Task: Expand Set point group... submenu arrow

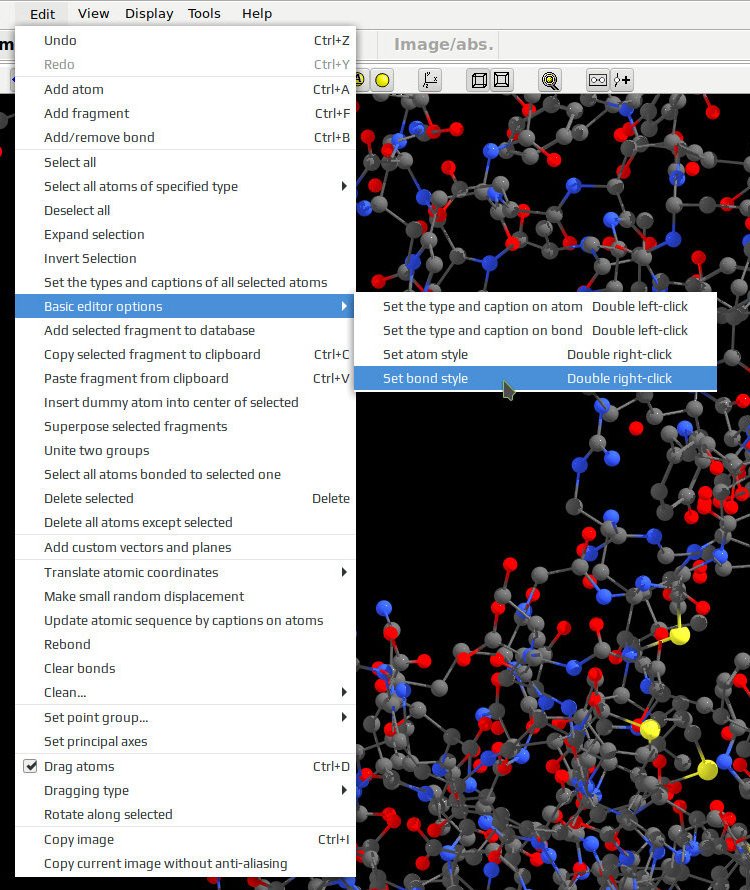Action: (x=344, y=717)
